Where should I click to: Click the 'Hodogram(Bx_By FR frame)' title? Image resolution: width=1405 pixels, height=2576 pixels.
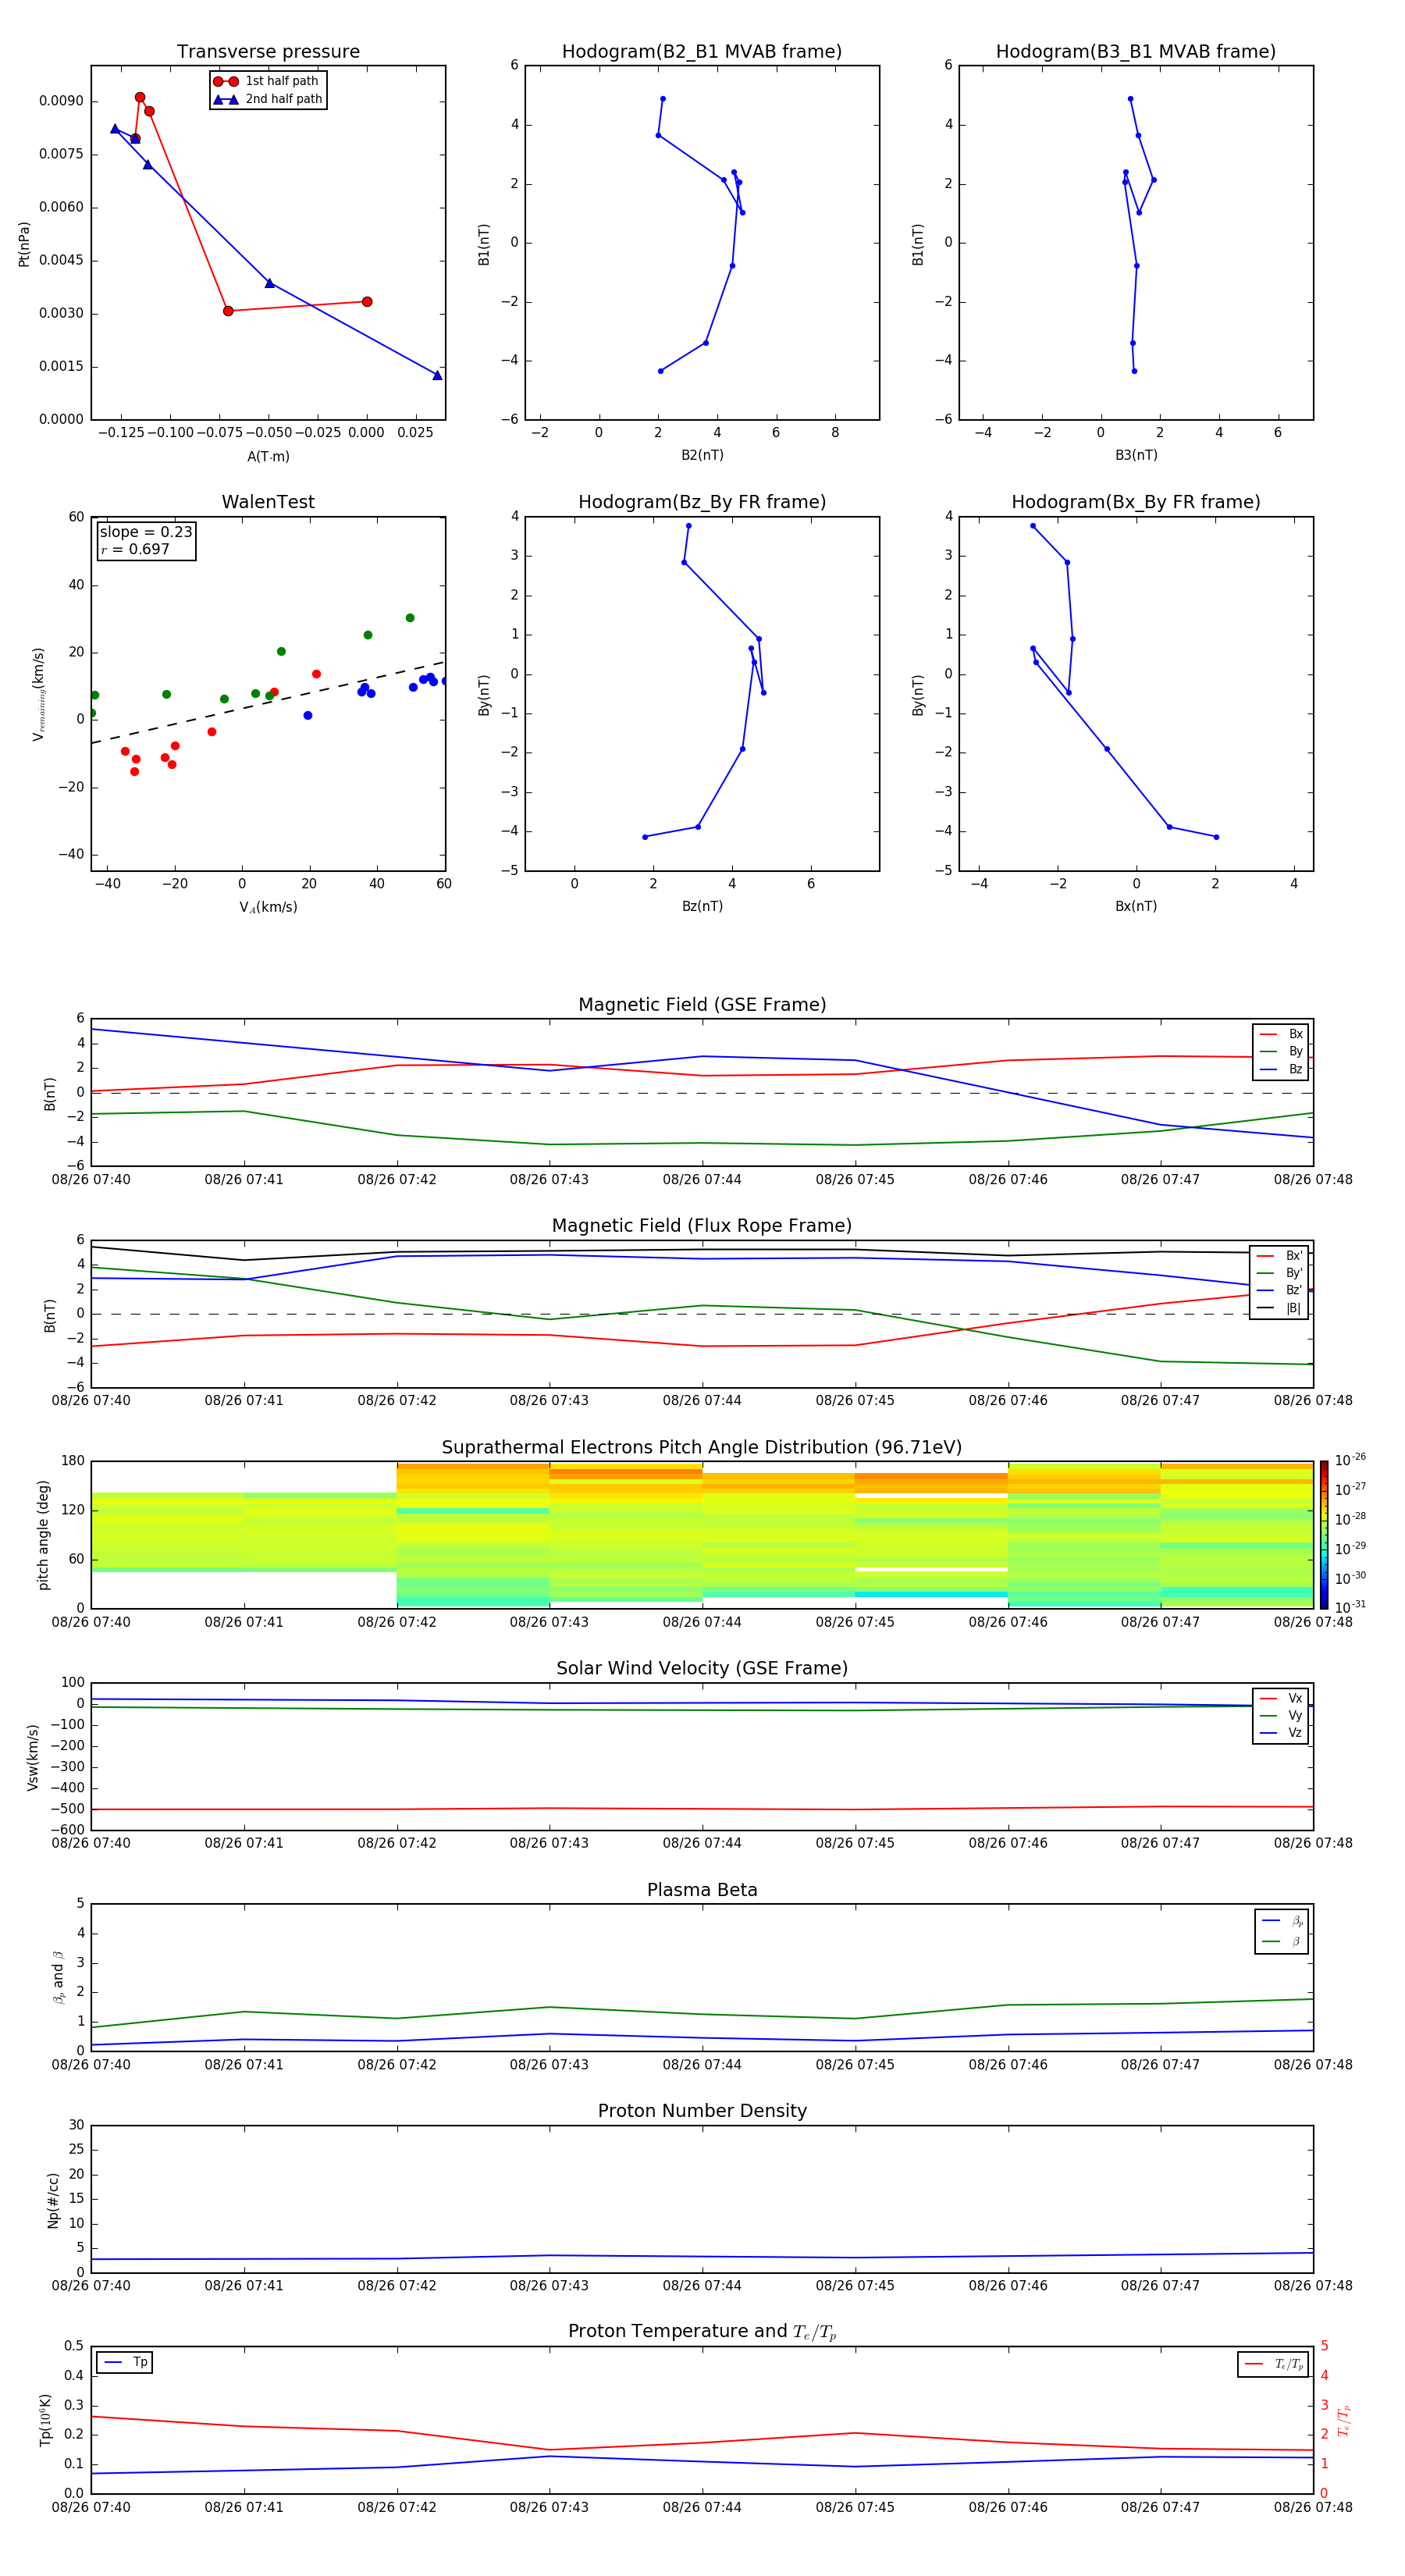1136,502
